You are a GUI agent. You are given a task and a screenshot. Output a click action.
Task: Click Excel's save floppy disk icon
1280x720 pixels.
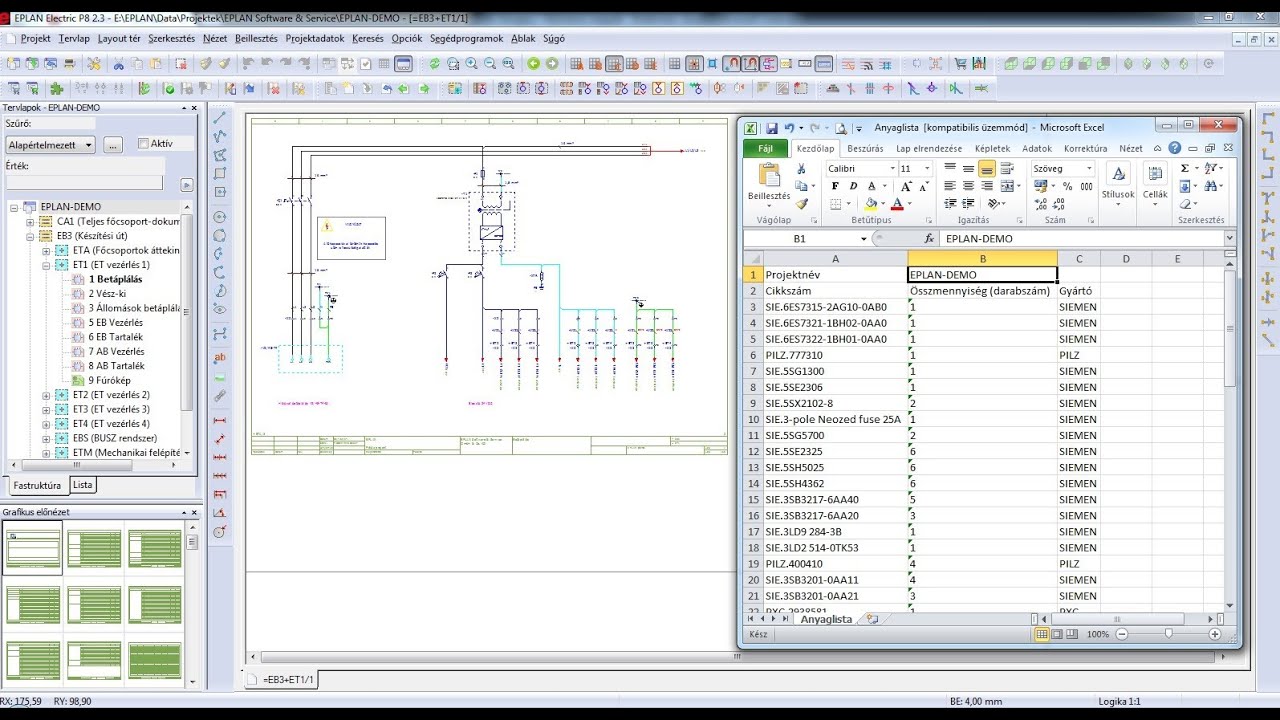772,128
